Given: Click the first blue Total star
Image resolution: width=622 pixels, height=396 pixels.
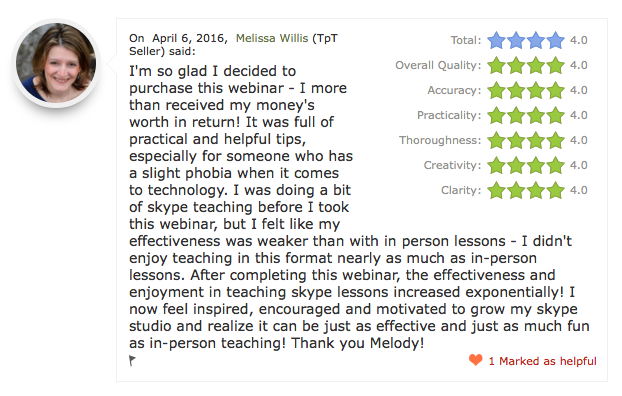Looking at the screenshot, I should (x=496, y=40).
